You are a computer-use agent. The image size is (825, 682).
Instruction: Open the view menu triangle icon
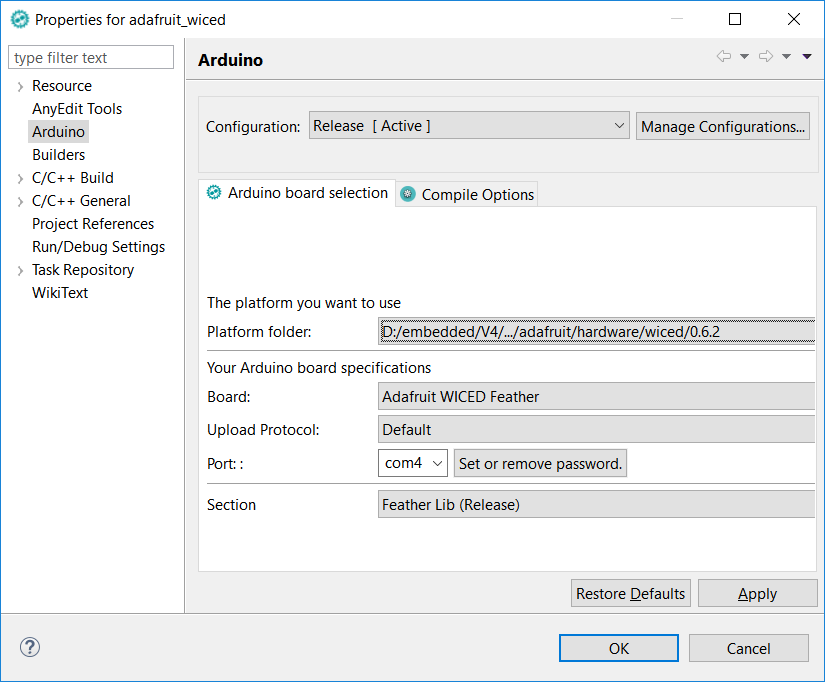coord(807,56)
